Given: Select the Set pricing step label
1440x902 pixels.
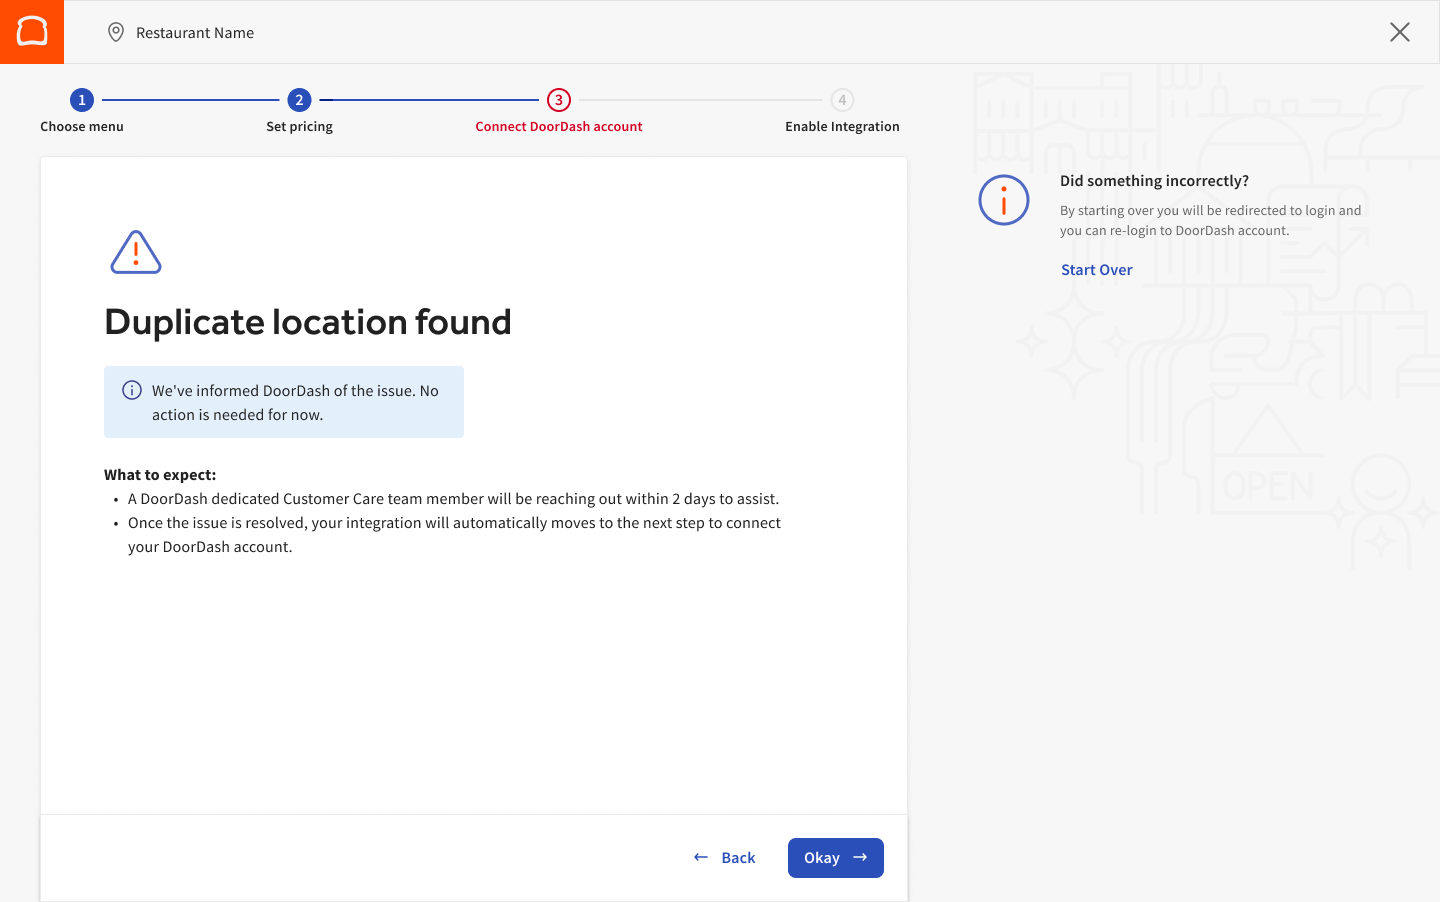Looking at the screenshot, I should tap(299, 127).
